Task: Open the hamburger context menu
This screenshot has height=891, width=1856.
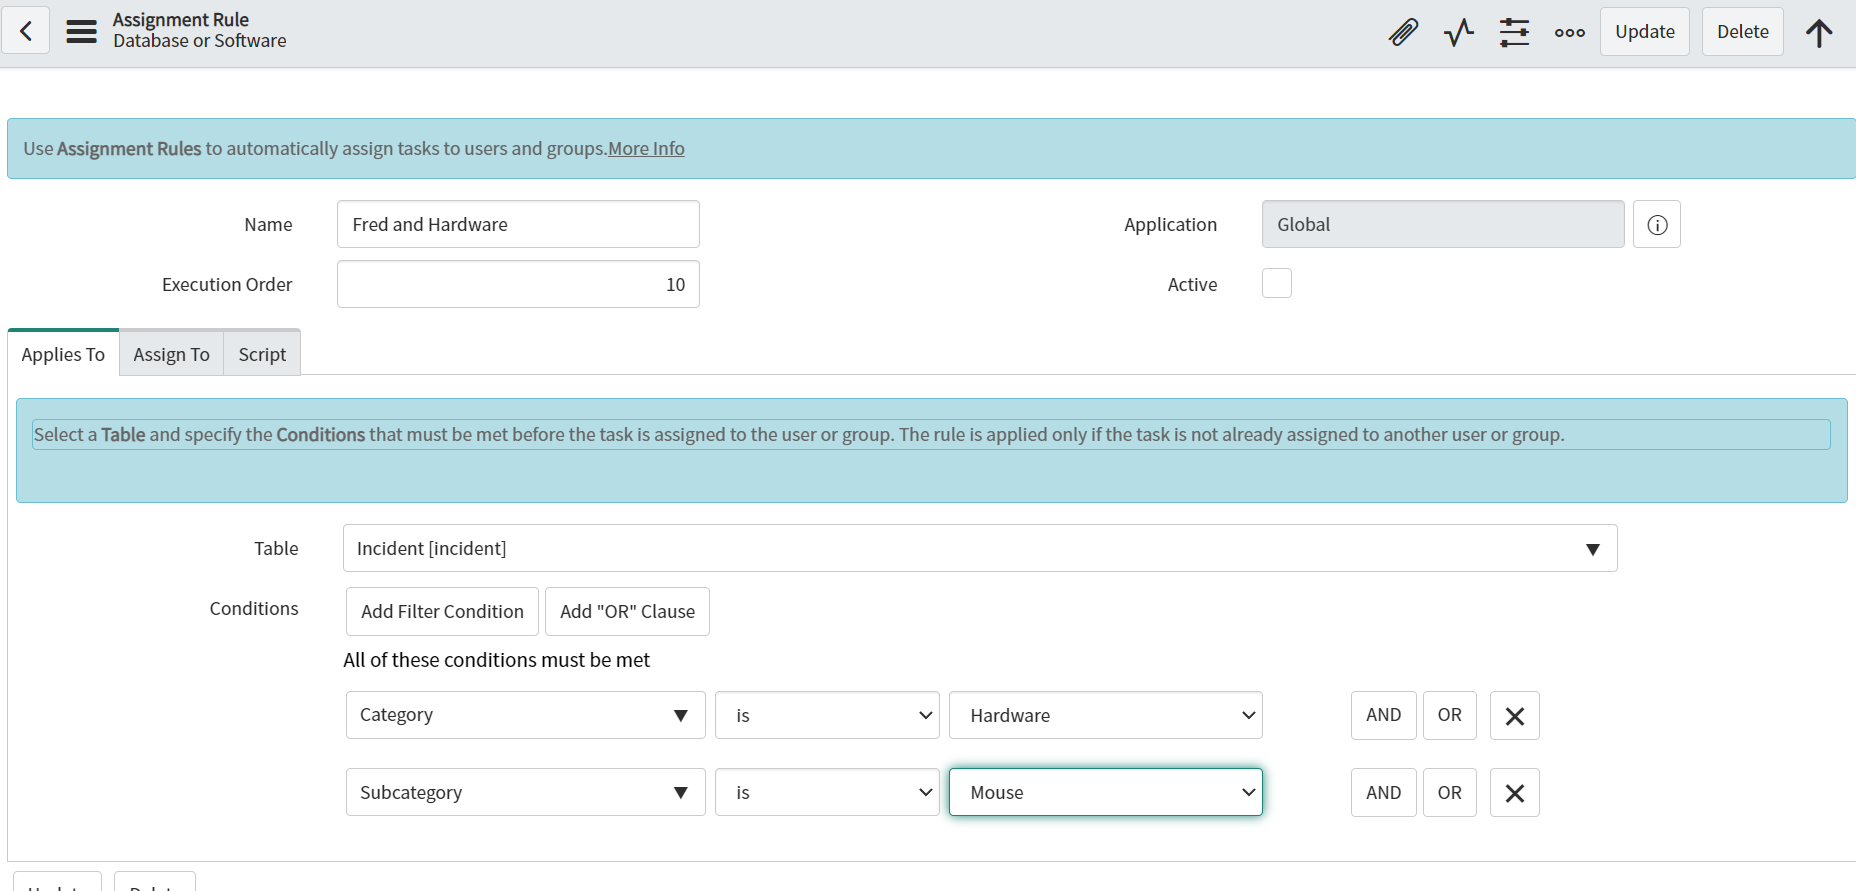Action: point(82,32)
